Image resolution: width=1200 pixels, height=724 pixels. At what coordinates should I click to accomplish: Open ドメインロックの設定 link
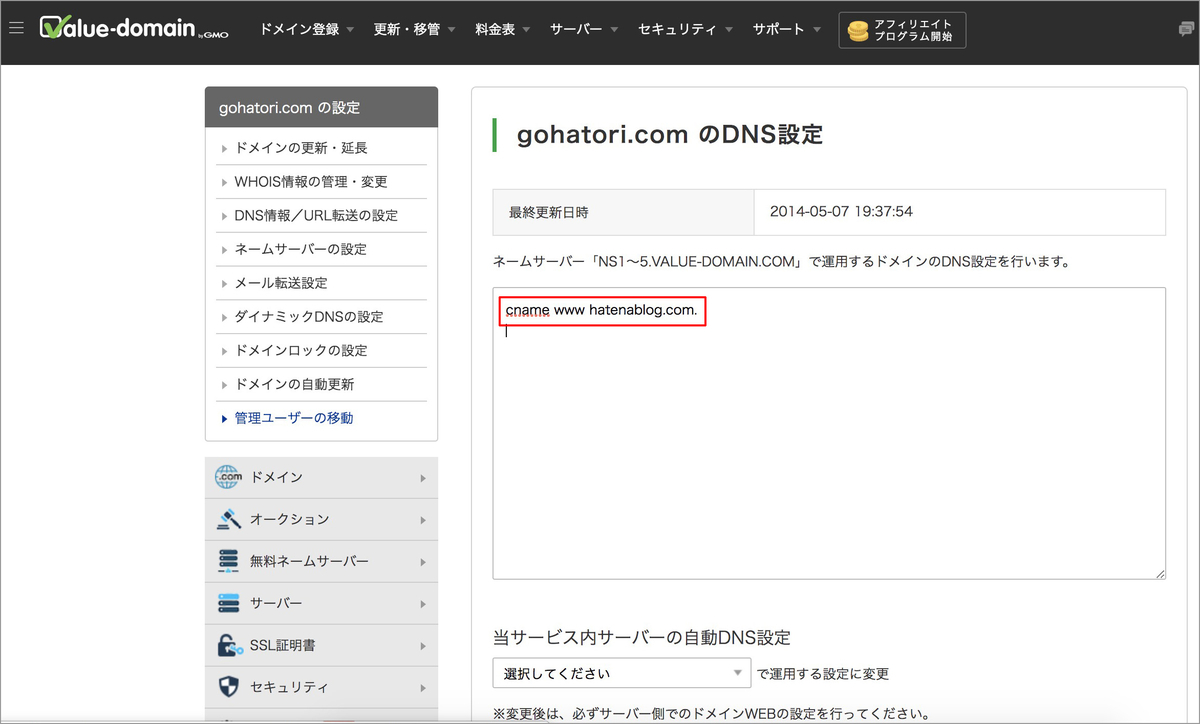[300, 351]
